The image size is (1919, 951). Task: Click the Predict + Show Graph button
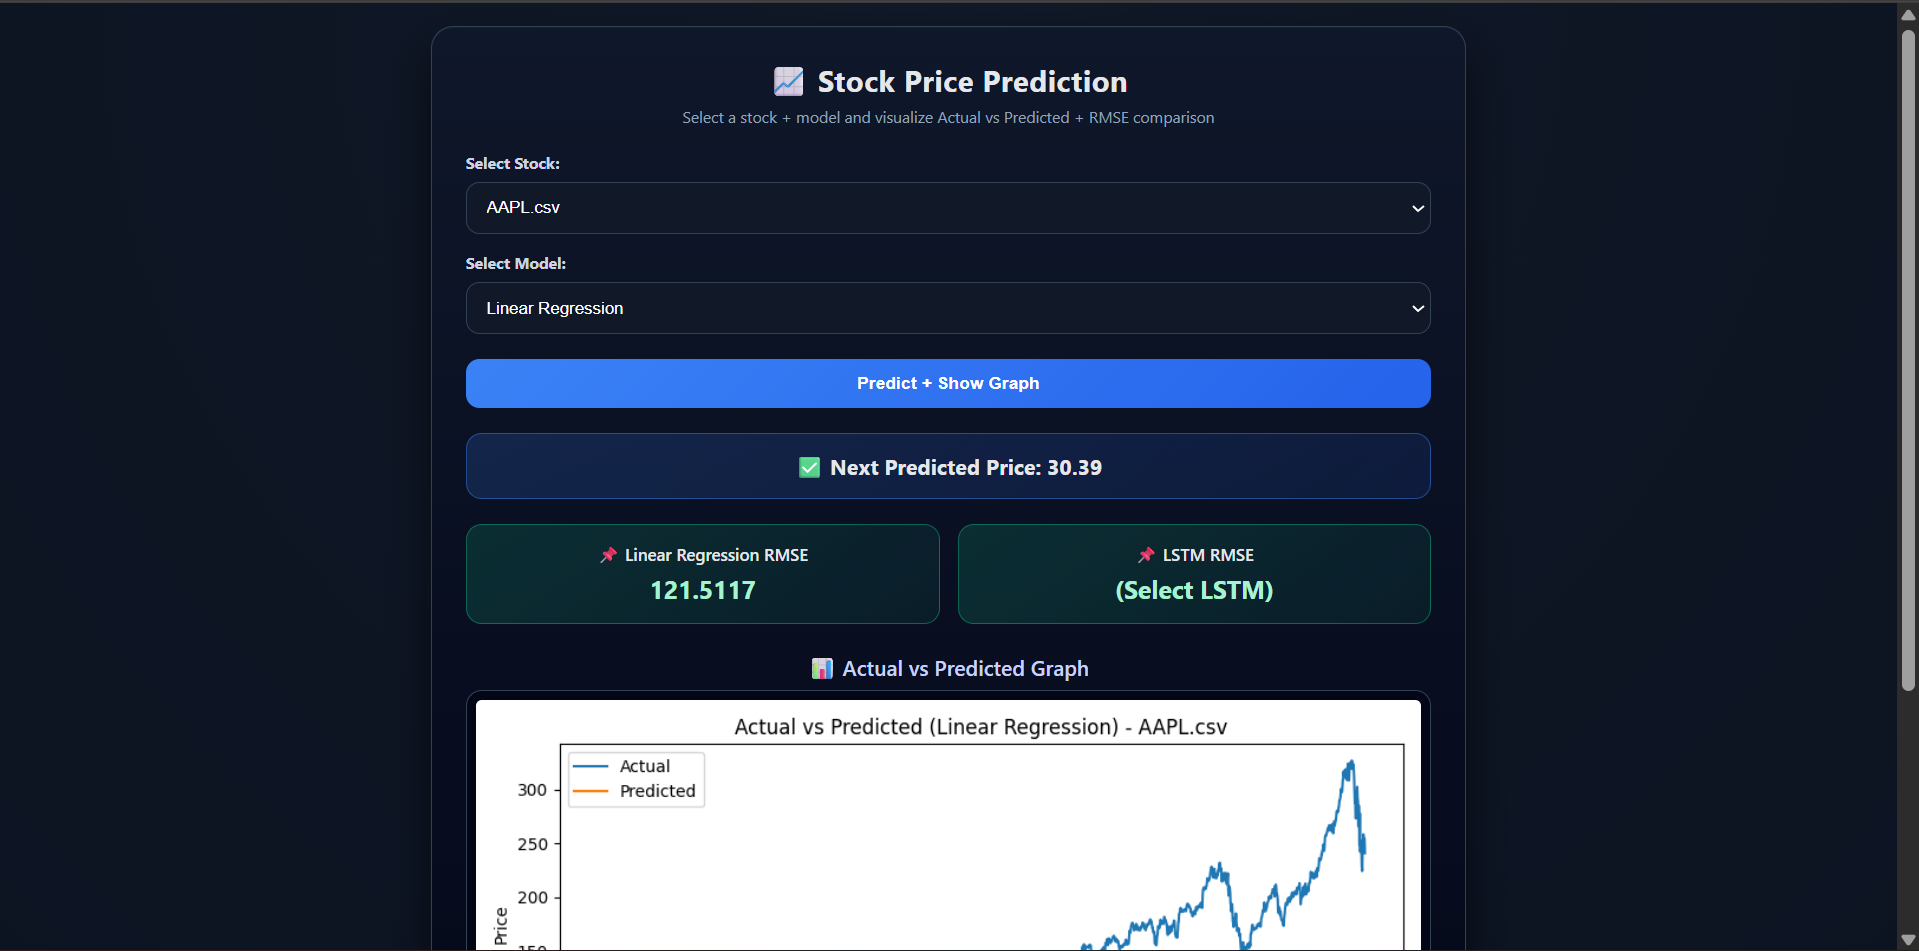click(x=948, y=383)
